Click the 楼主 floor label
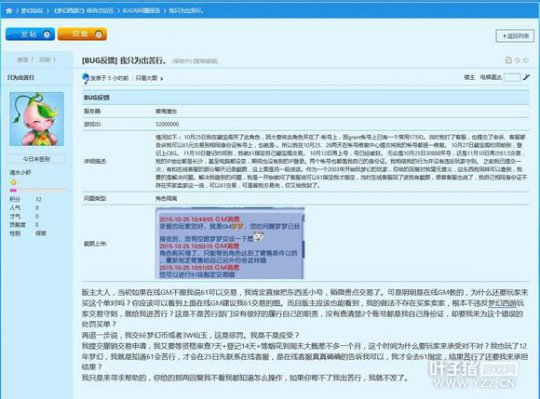This screenshot has width=540, height=399. tap(469, 77)
